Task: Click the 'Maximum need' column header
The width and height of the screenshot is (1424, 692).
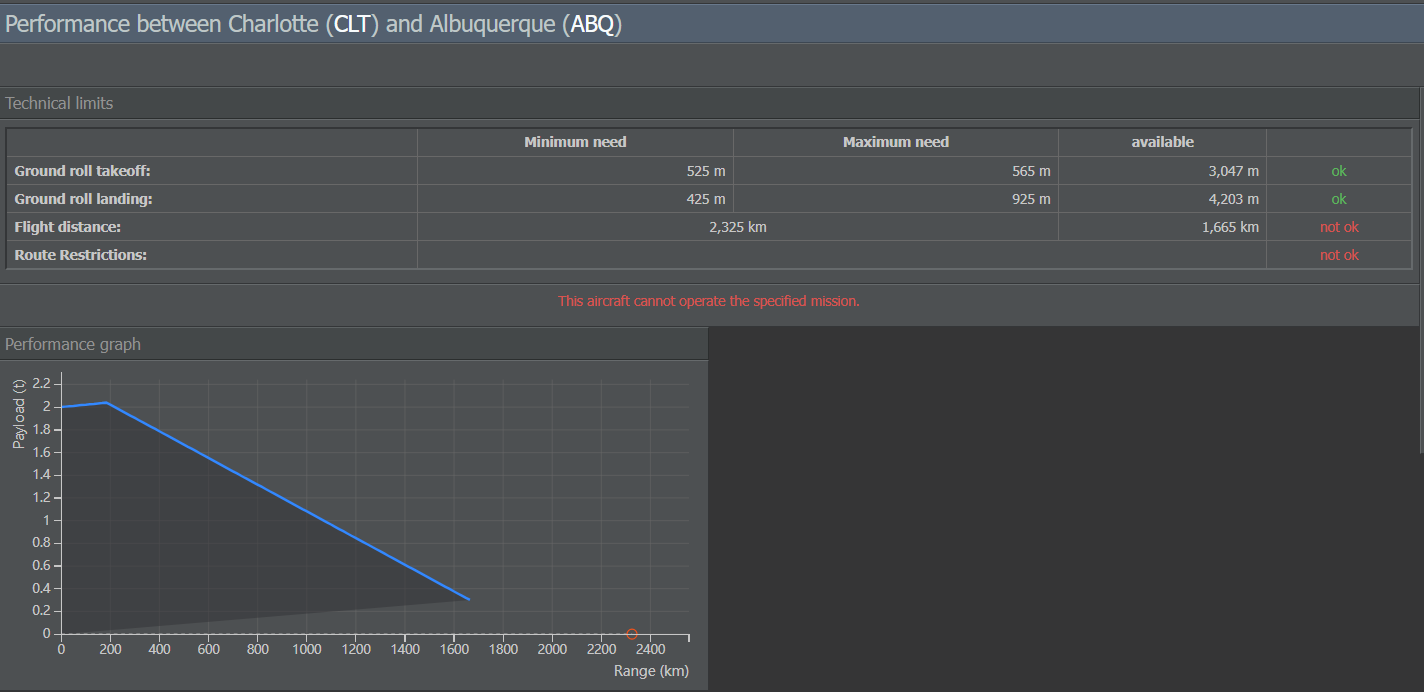Action: pos(896,142)
